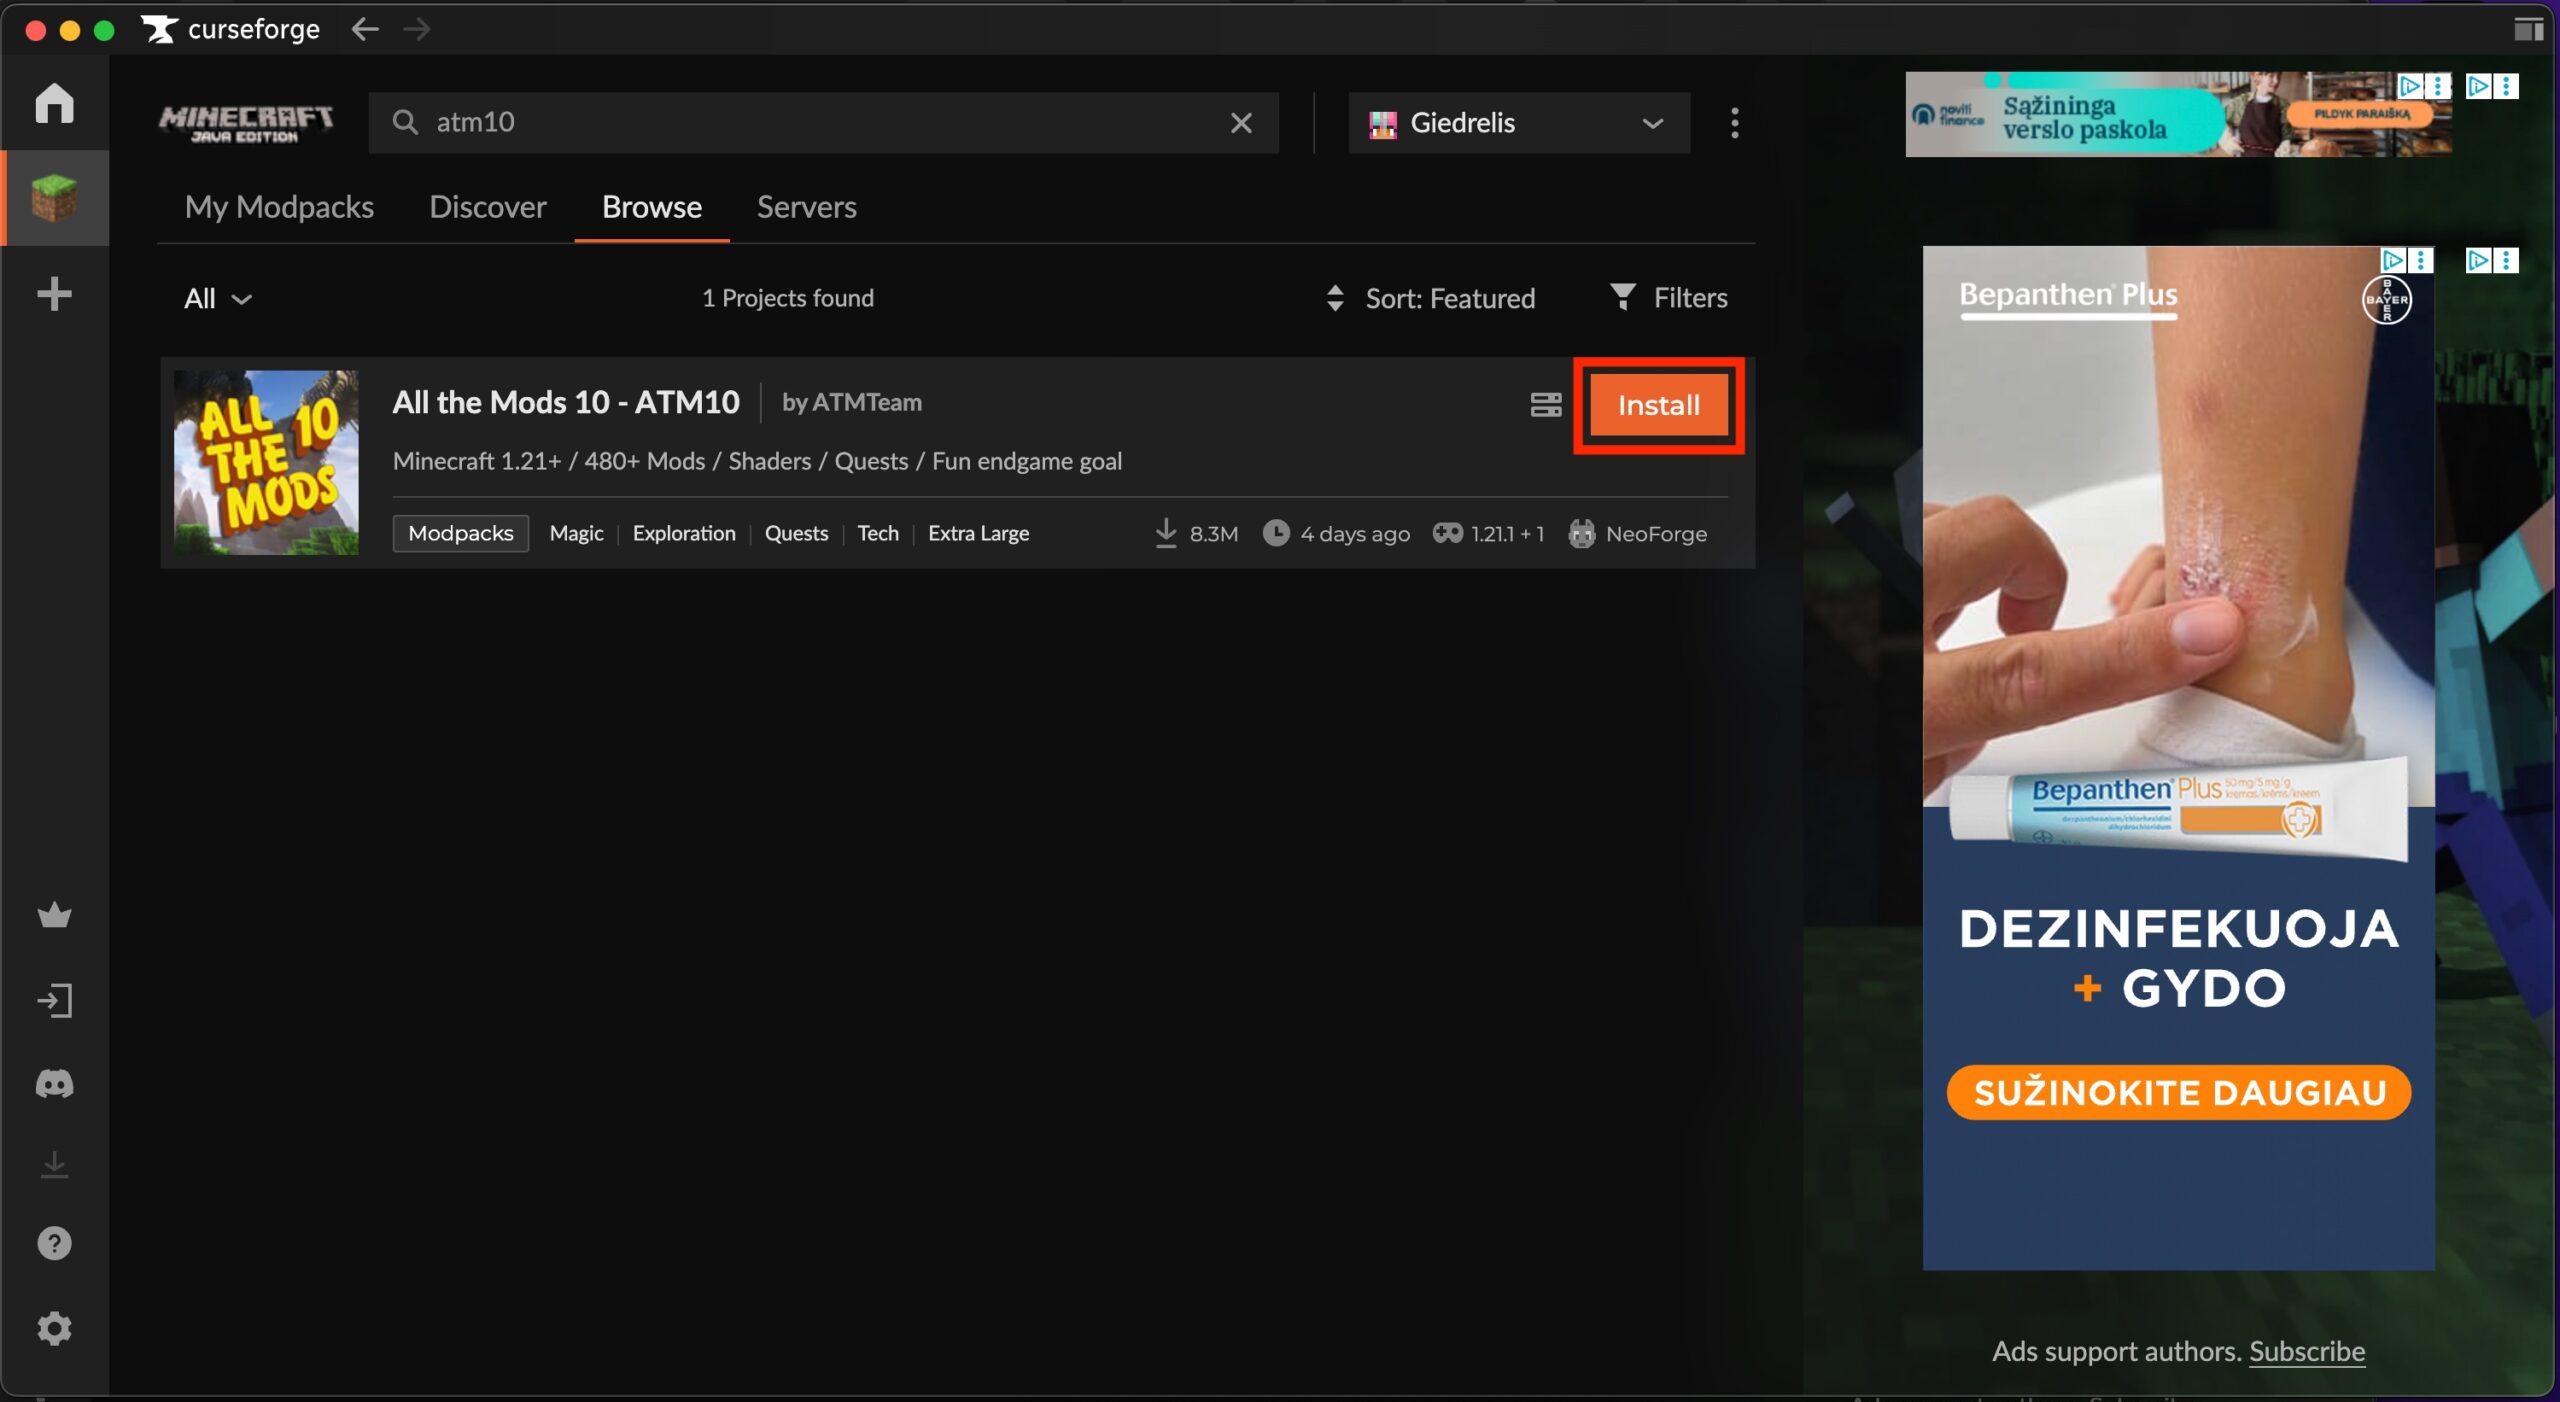Change the Sort: Featured ordering
2560x1402 pixels.
[1431, 298]
